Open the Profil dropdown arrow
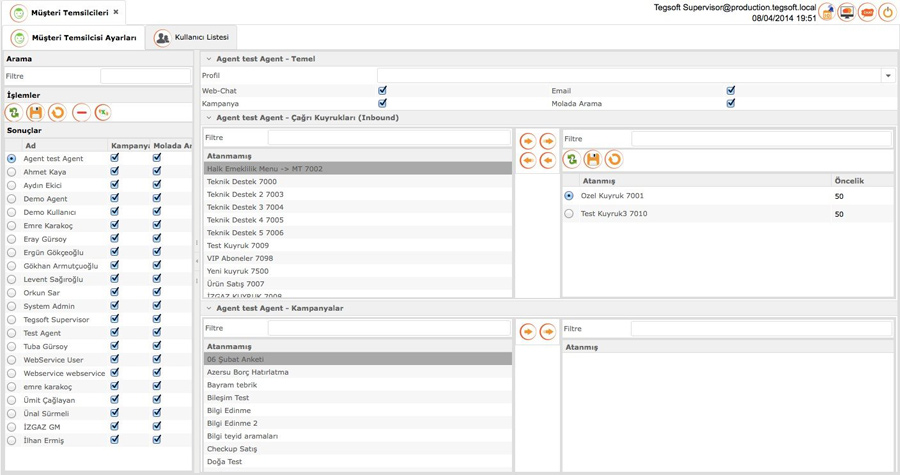Image resolution: width=900 pixels, height=475 pixels. tap(888, 75)
